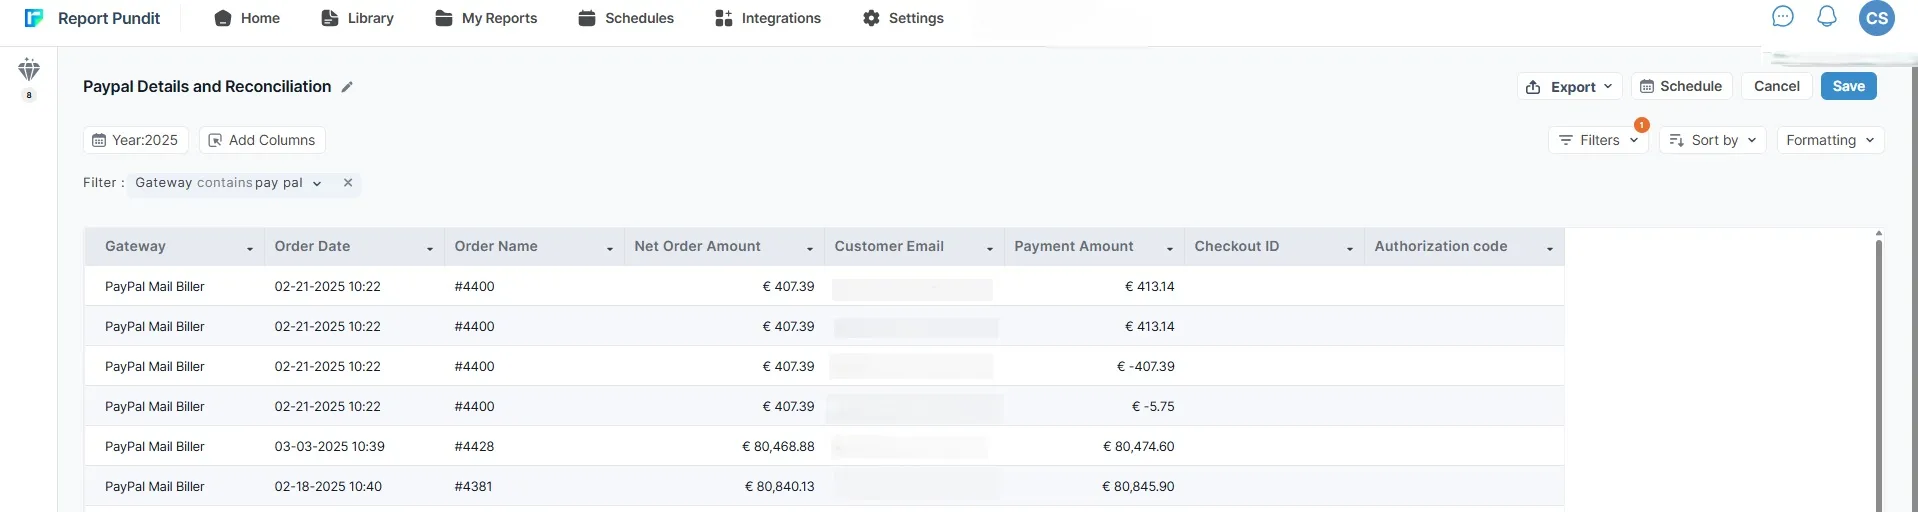Change the Year:2025 date range
The width and height of the screenshot is (1918, 512).
click(135, 140)
